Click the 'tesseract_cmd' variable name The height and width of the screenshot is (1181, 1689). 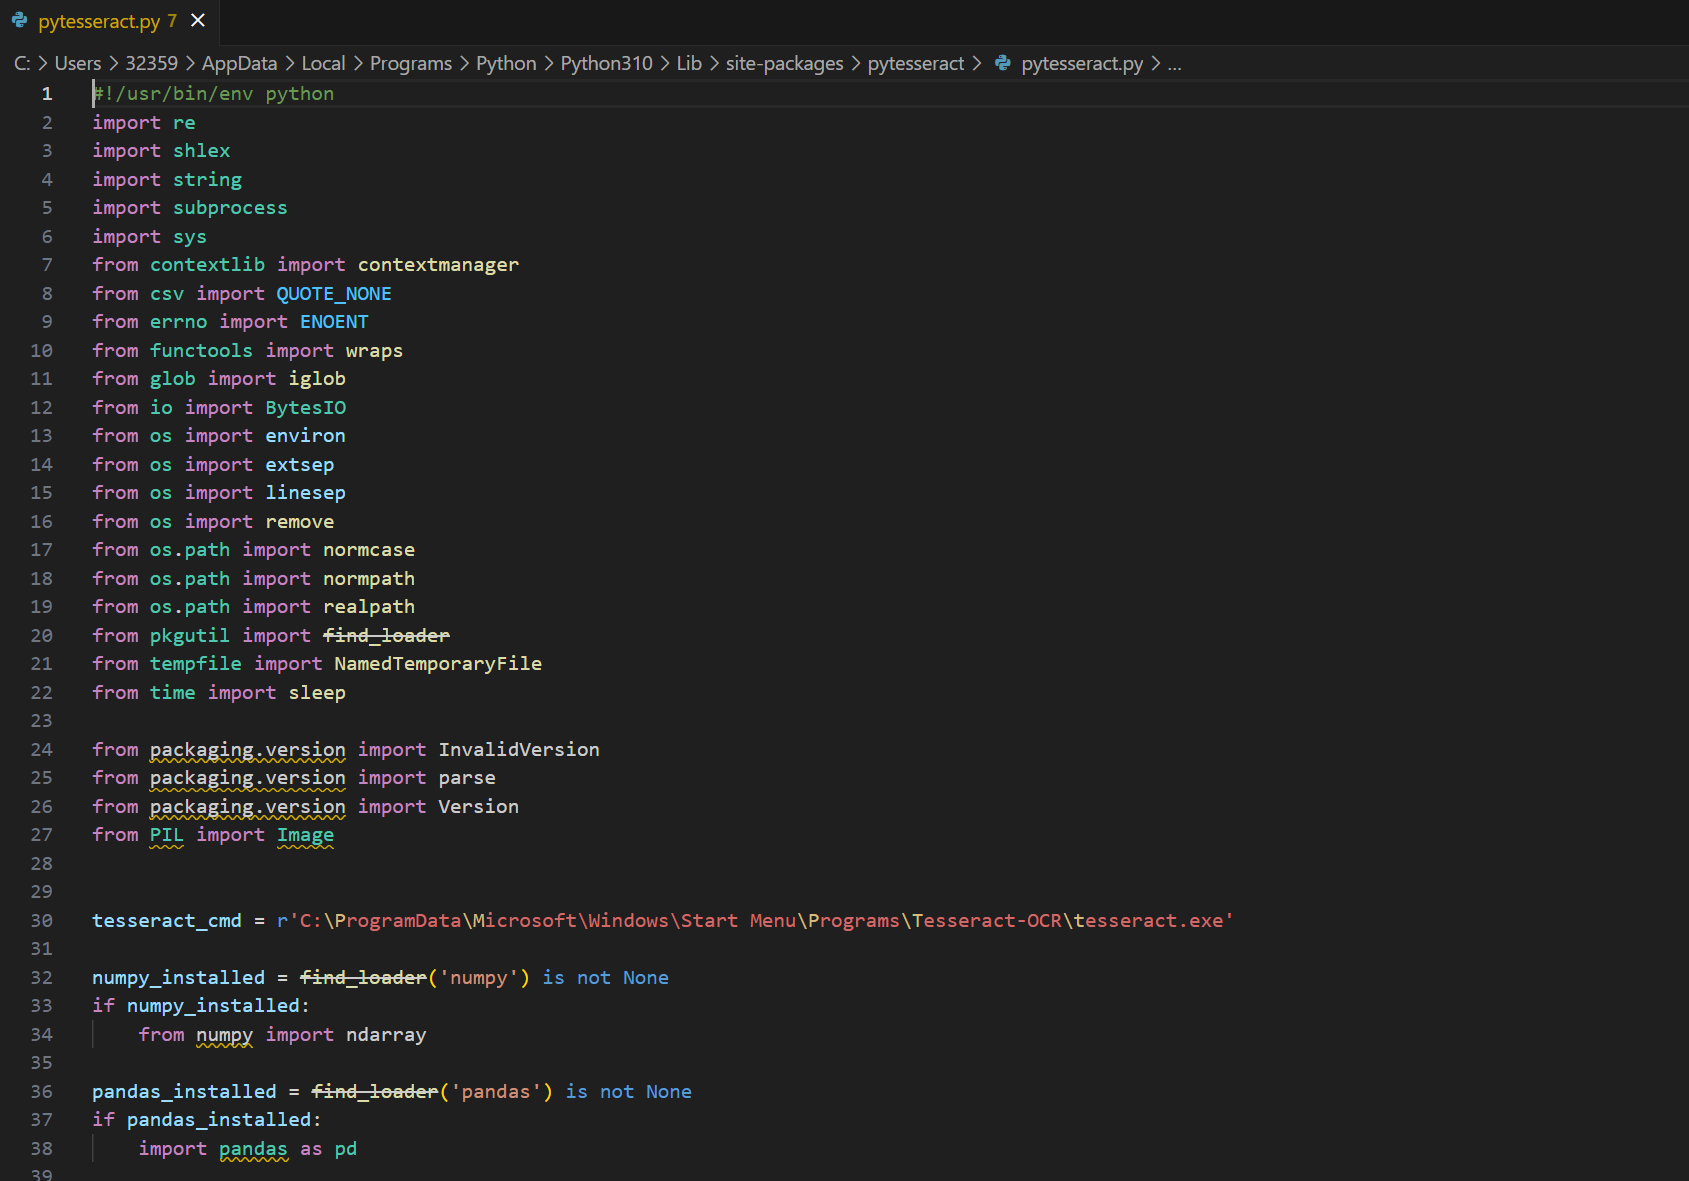(167, 920)
